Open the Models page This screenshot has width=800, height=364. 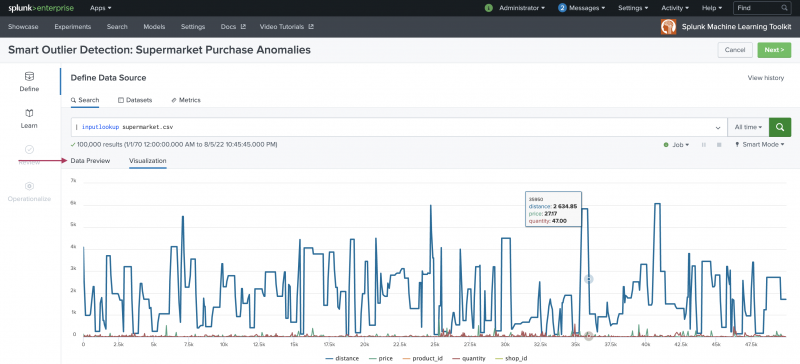(154, 27)
